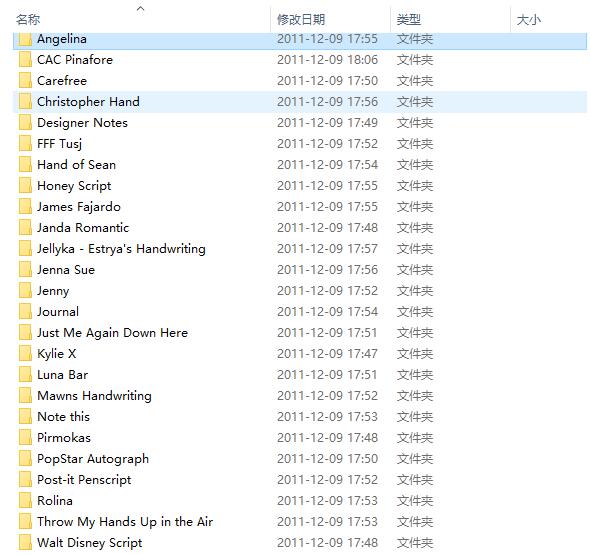
Task: Click the Mawns Handwriting folder icon
Action: point(25,396)
